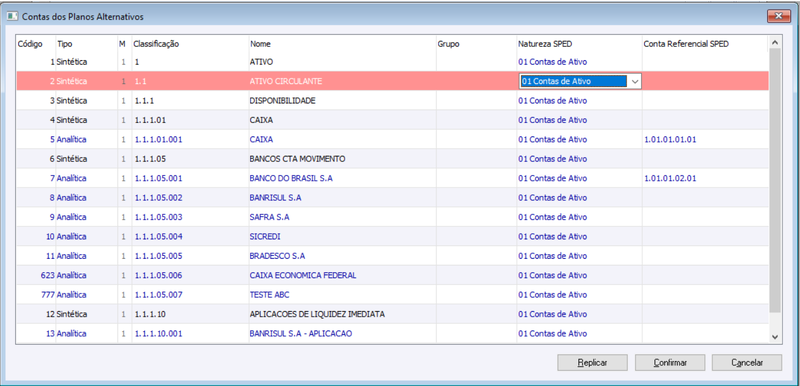Viewport: 800px width, 386px height.
Task: Click referential account 1.01.01.01.01
Action: (670, 139)
